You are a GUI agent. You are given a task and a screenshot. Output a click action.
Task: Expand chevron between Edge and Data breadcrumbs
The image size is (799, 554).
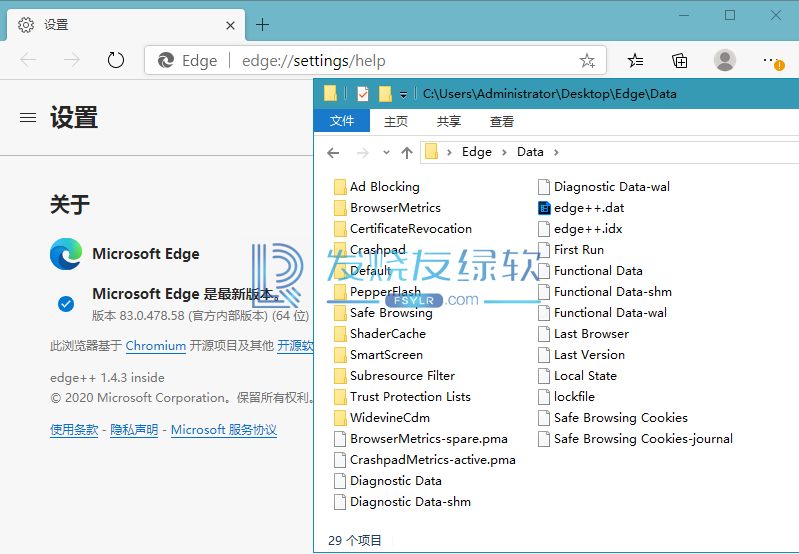point(504,152)
